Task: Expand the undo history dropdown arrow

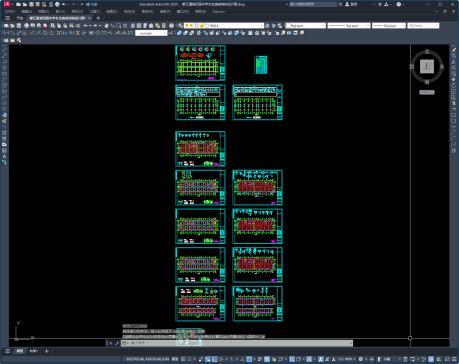Action: 90,26
